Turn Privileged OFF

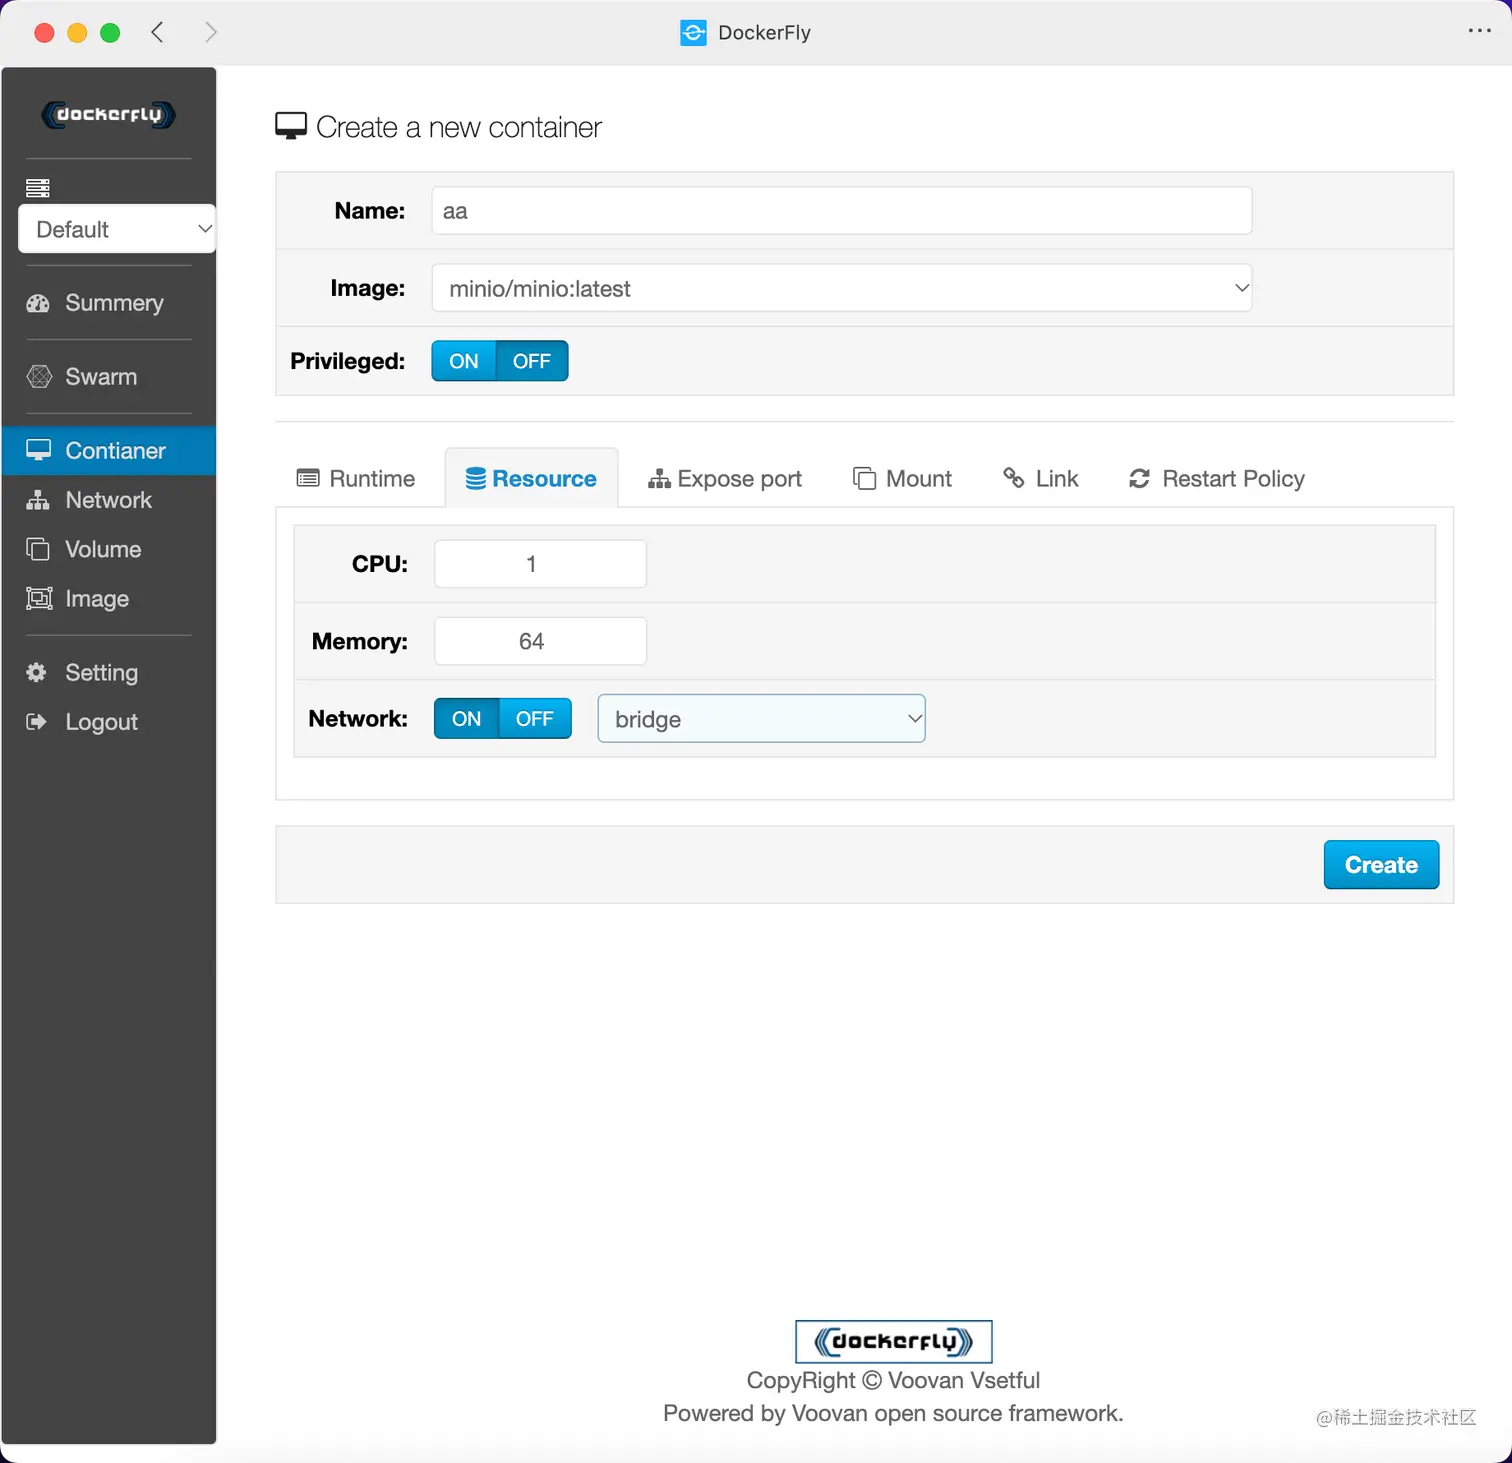click(x=532, y=361)
